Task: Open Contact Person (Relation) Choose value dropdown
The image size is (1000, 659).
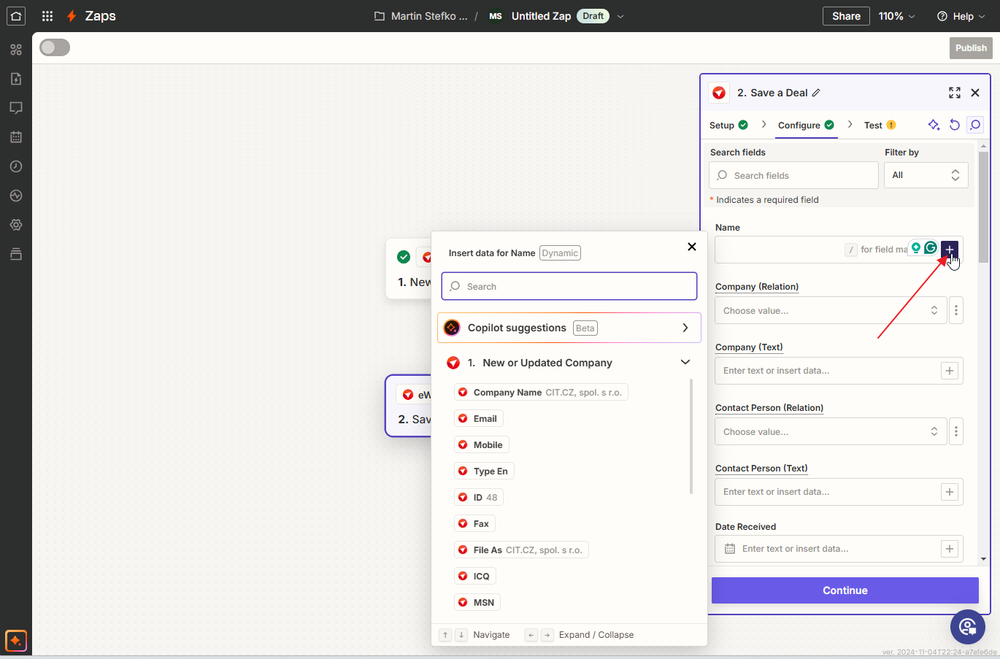Action: pos(830,432)
